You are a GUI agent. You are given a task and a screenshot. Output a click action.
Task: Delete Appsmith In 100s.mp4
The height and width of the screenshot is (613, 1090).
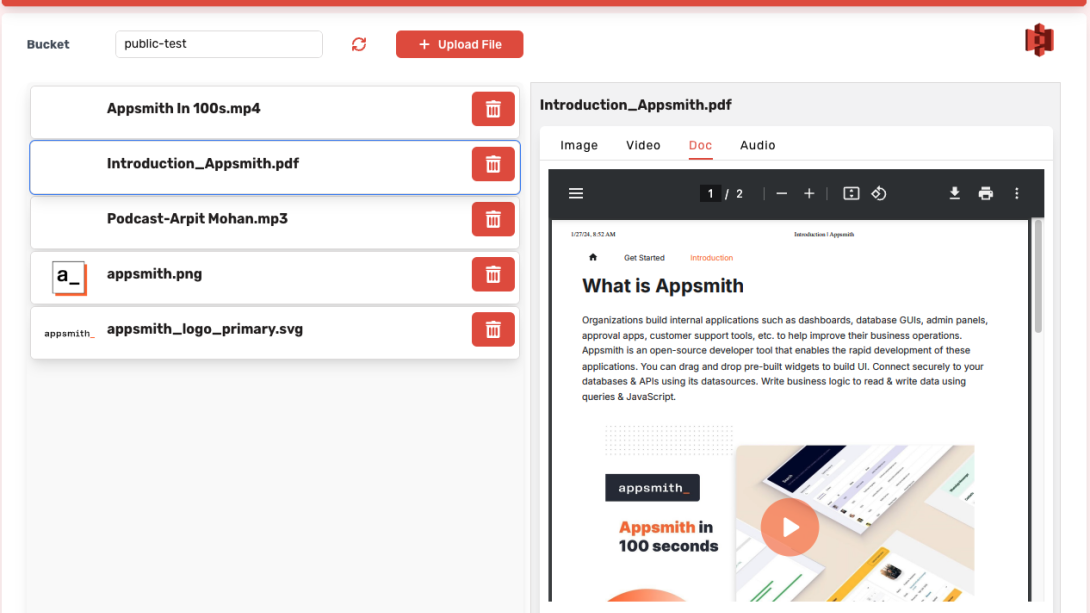493,108
